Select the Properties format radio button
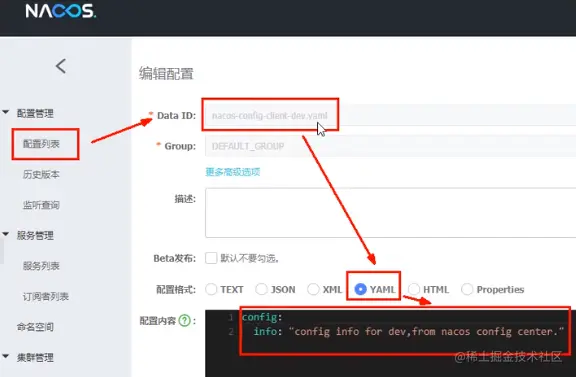Image resolution: width=576 pixels, height=377 pixels. click(x=467, y=289)
